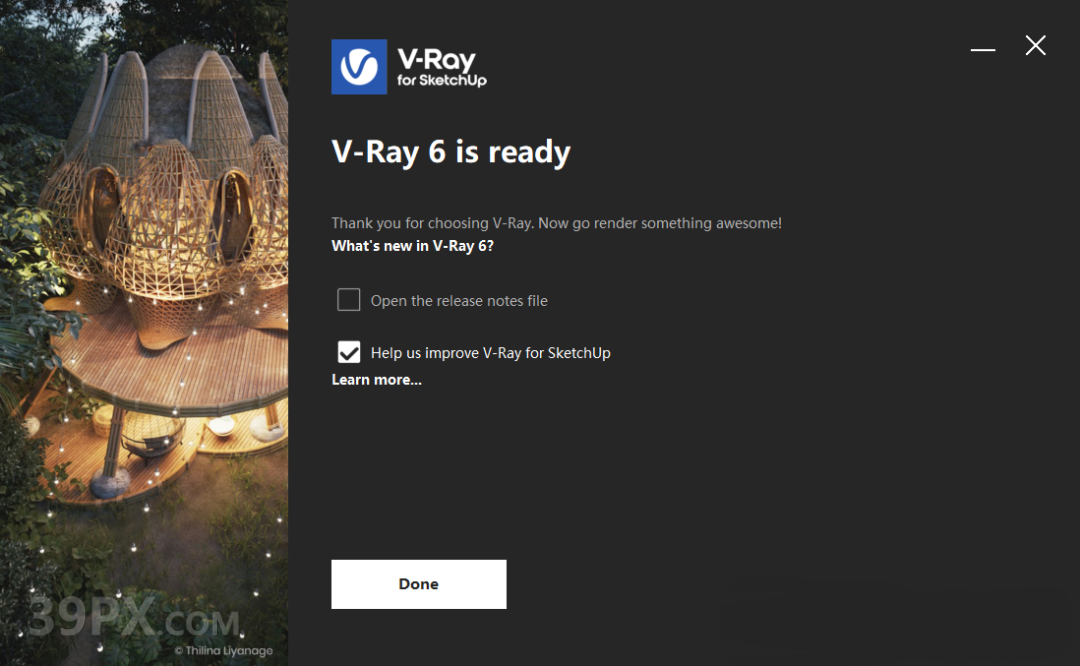Click the Open the release notes file label
This screenshot has height=666, width=1080.
point(459,301)
